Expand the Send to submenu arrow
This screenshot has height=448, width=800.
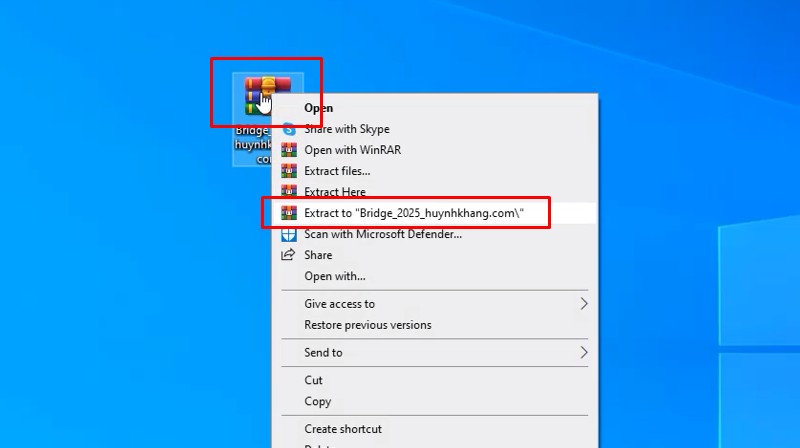[x=584, y=353]
